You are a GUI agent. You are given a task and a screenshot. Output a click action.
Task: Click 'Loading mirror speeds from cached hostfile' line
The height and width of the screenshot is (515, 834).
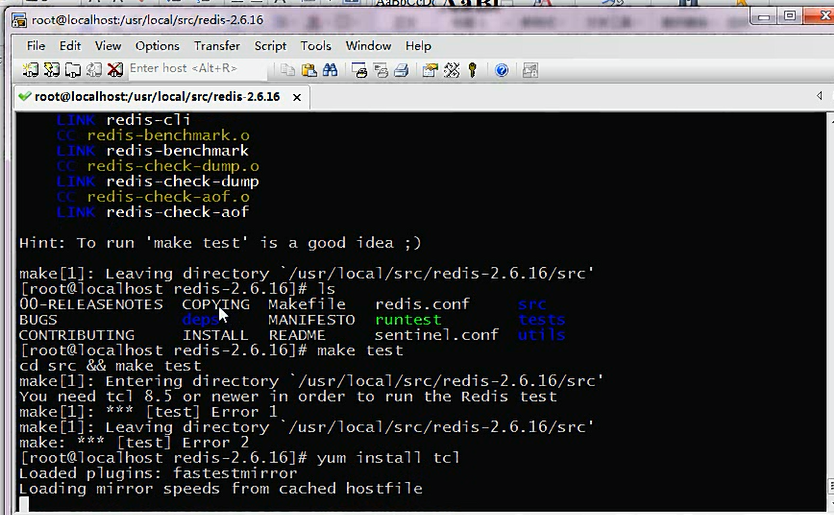[x=221, y=488]
